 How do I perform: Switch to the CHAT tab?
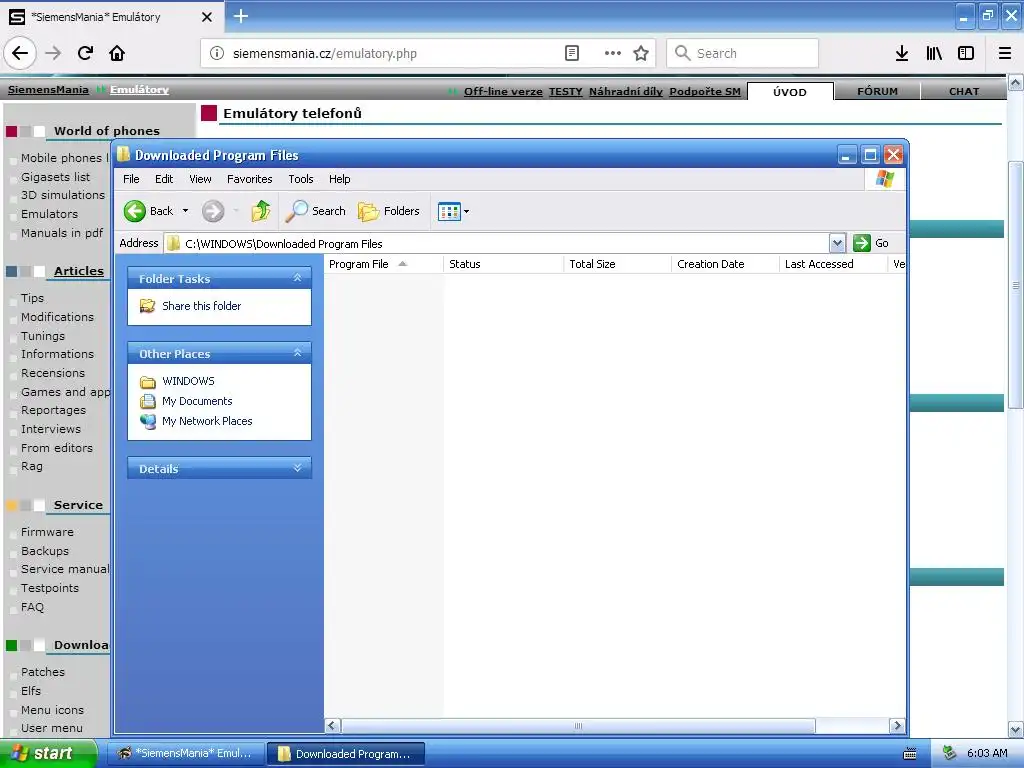click(x=964, y=91)
